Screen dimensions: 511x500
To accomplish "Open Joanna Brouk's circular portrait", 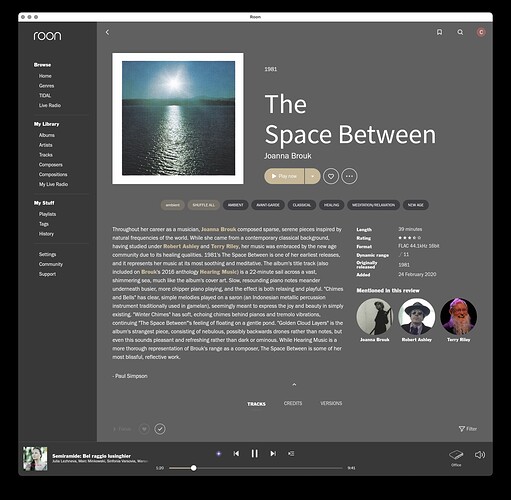I will pyautogui.click(x=375, y=316).
